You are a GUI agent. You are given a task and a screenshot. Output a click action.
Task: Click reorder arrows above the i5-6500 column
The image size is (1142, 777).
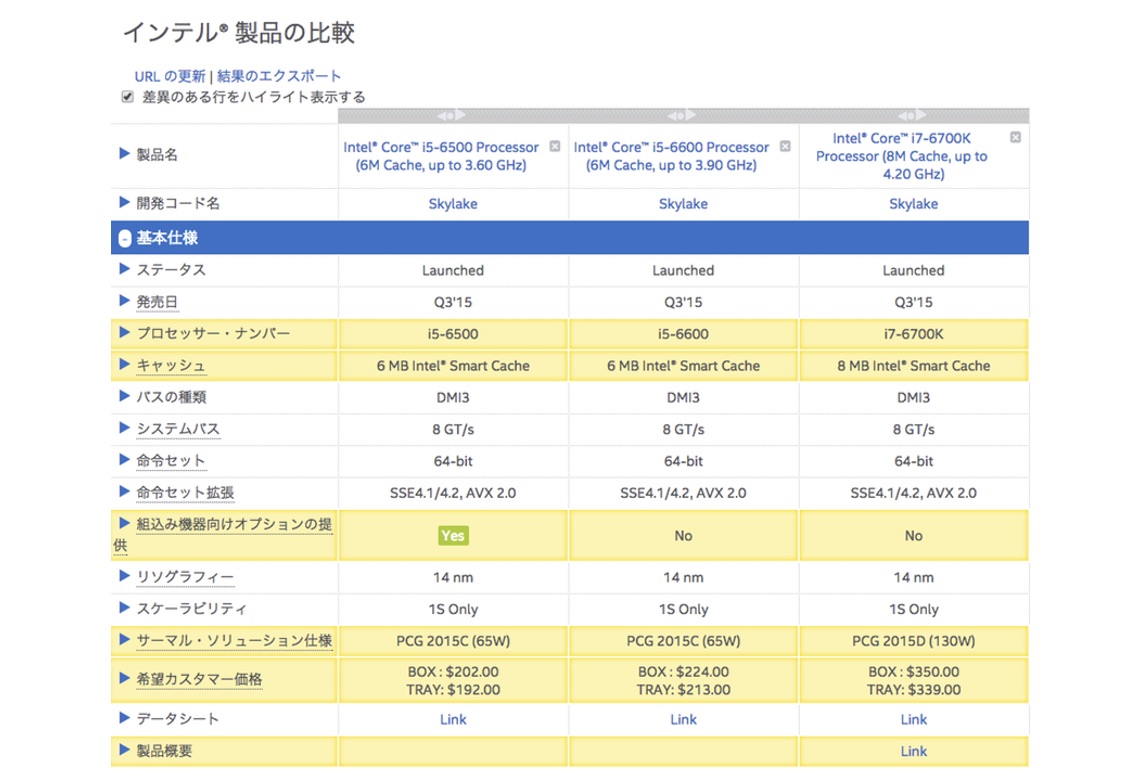coord(452,115)
